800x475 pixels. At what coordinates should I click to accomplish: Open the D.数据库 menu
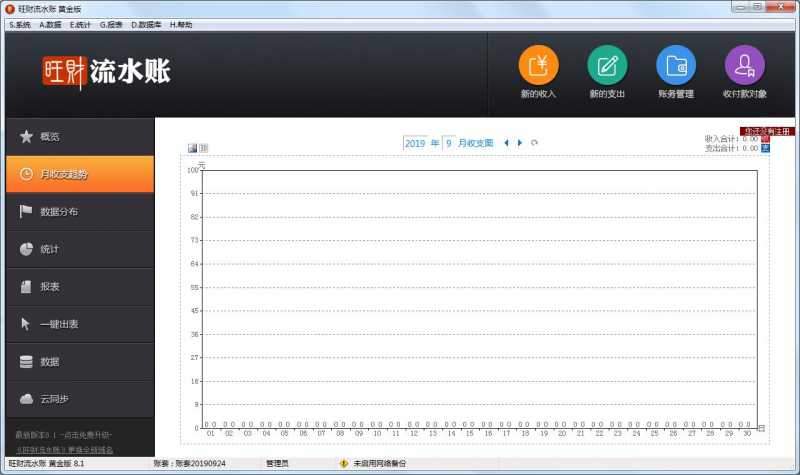point(147,24)
